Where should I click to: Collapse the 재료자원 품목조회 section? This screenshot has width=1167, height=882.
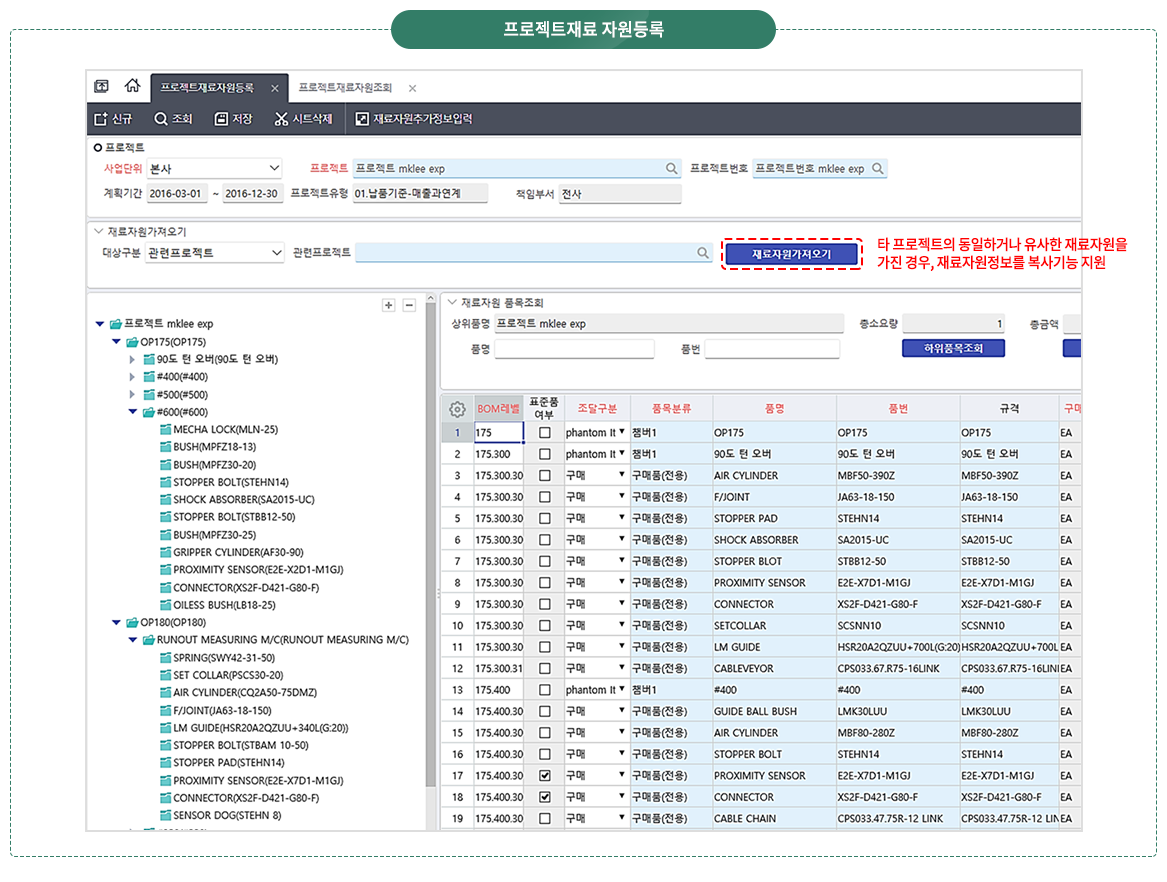452,302
